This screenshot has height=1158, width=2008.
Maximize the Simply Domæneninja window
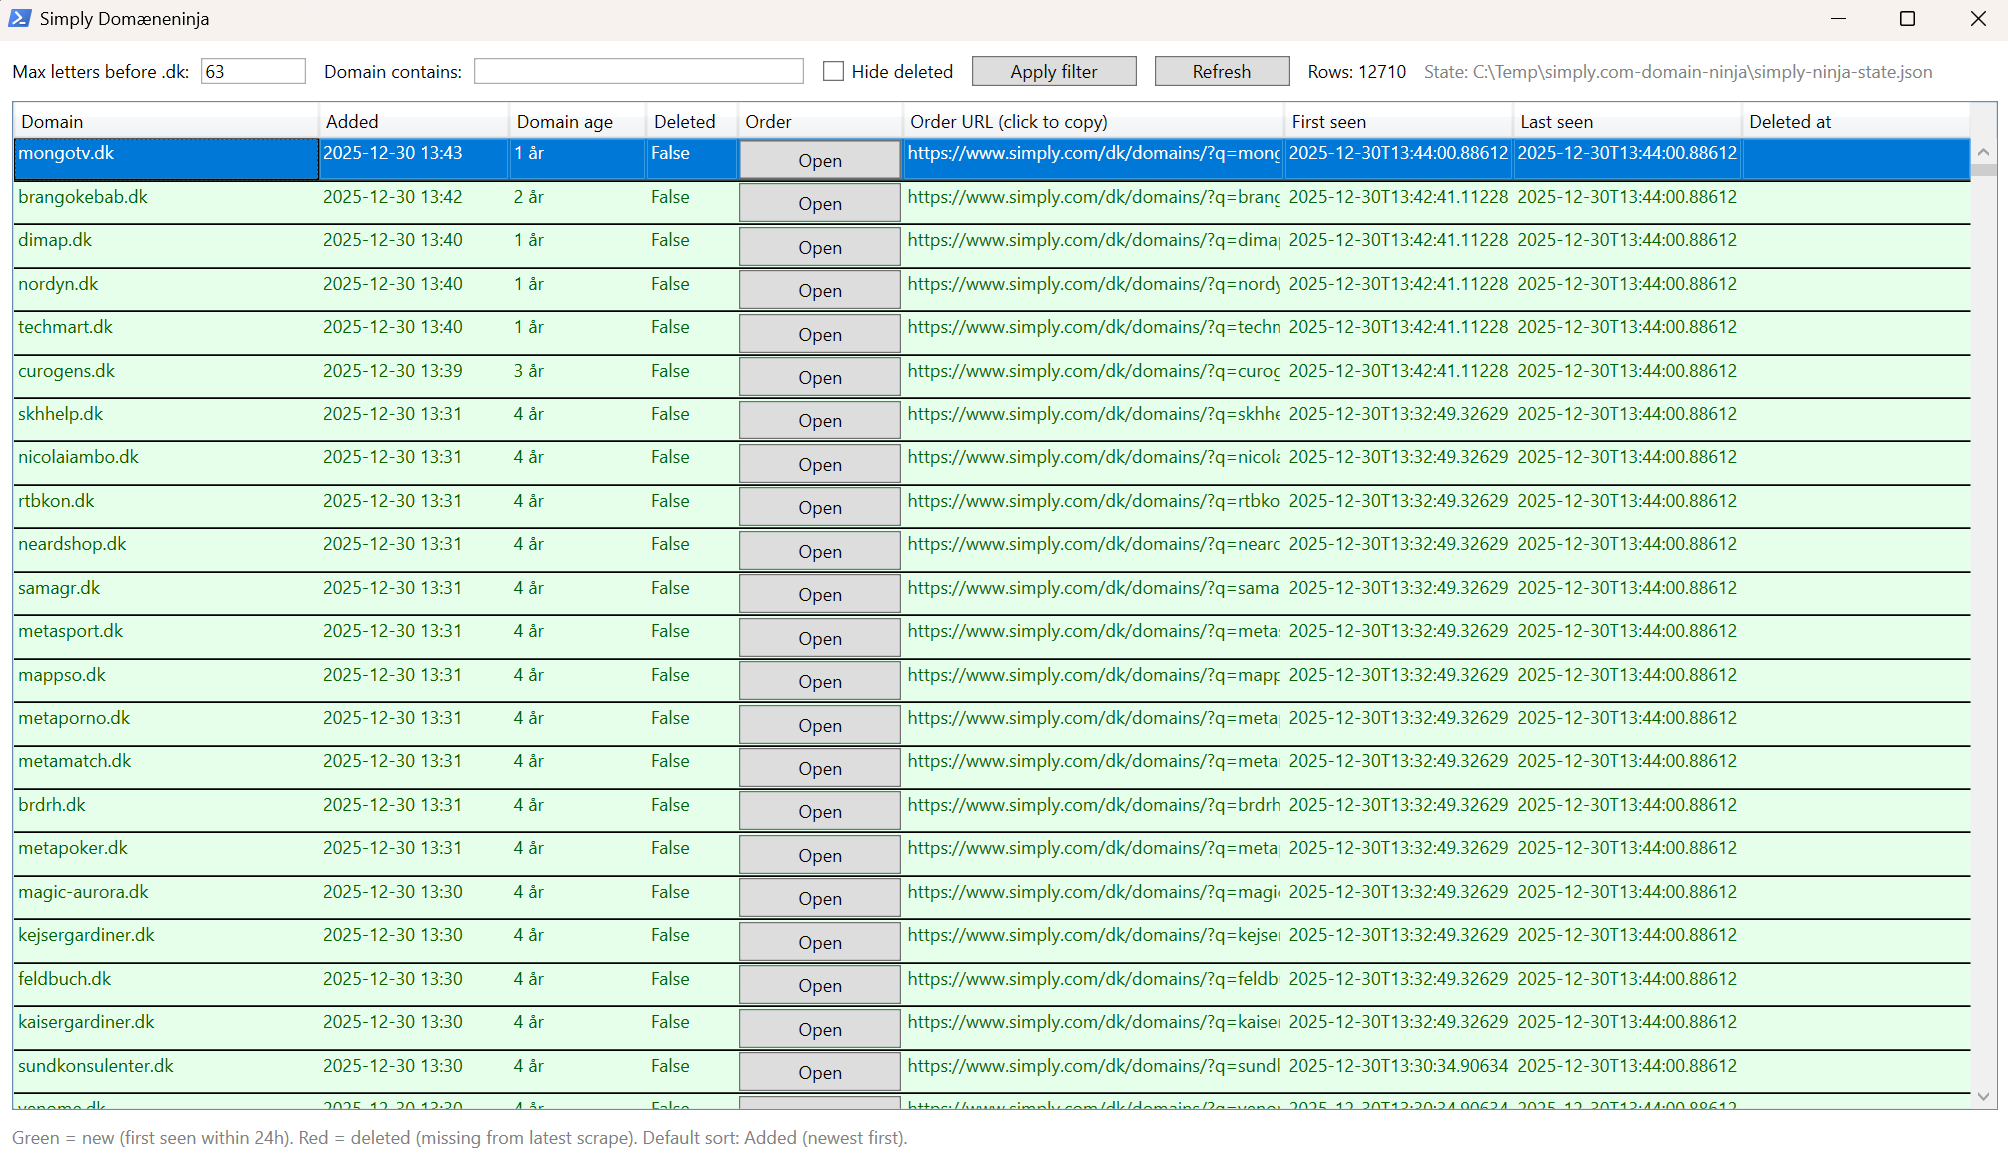tap(1907, 19)
